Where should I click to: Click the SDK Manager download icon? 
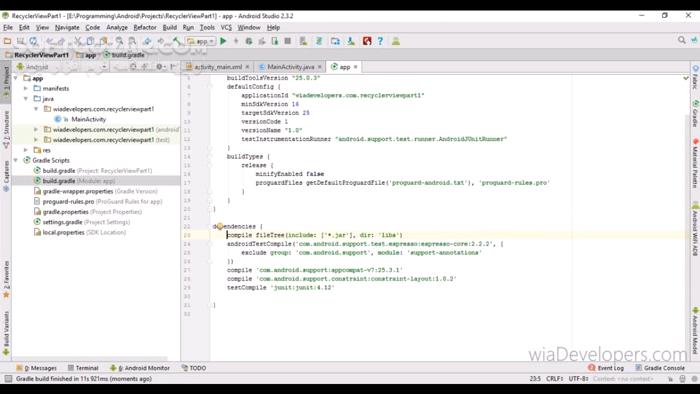point(351,41)
